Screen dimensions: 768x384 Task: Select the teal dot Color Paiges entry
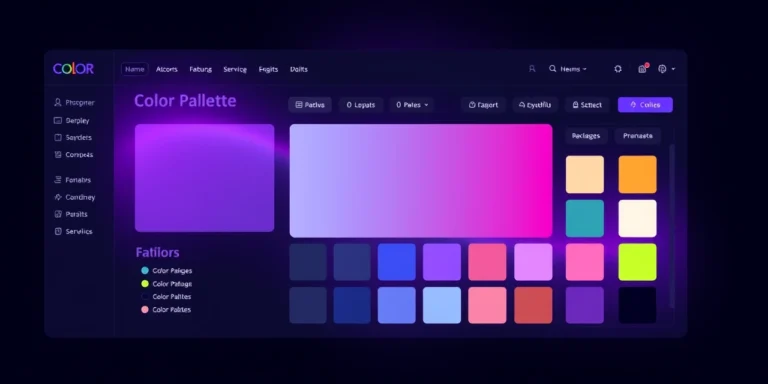pos(167,270)
